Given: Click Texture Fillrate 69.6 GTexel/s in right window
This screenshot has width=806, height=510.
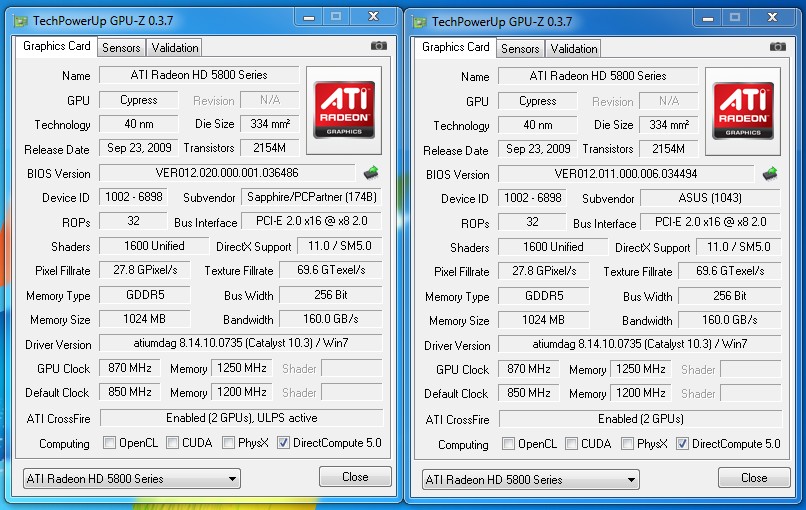Looking at the screenshot, I should 730,271.
